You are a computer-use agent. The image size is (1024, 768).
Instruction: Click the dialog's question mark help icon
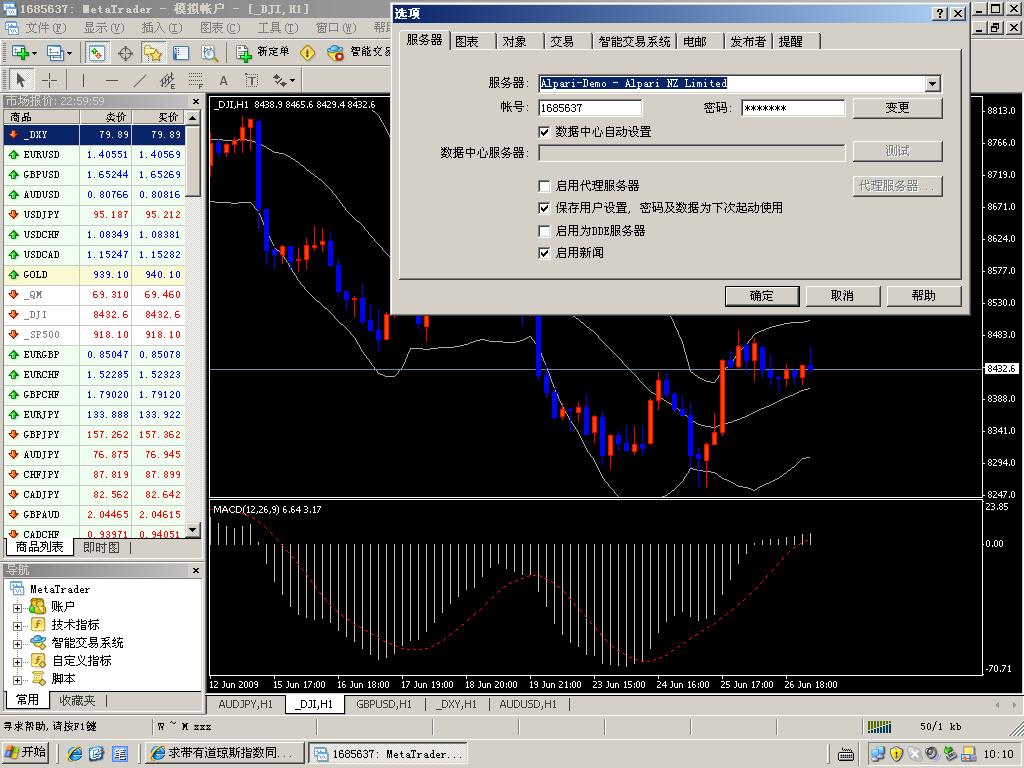pyautogui.click(x=940, y=13)
